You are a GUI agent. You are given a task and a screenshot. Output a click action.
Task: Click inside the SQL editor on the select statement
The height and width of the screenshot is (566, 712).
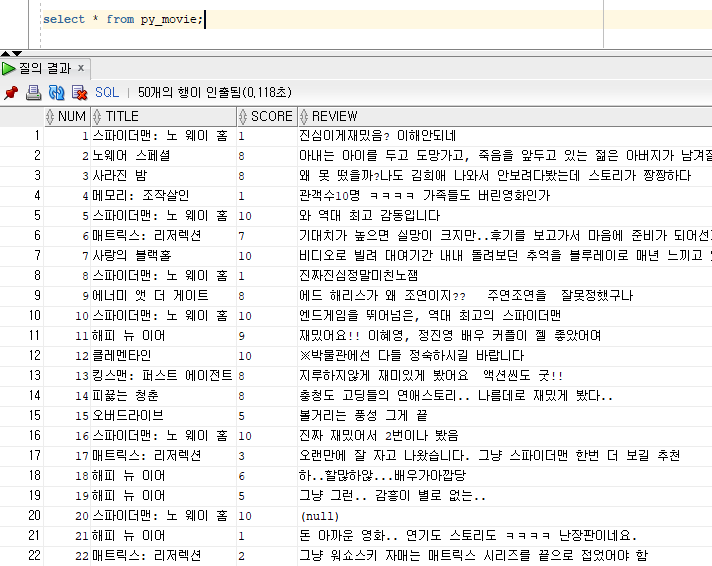123,20
